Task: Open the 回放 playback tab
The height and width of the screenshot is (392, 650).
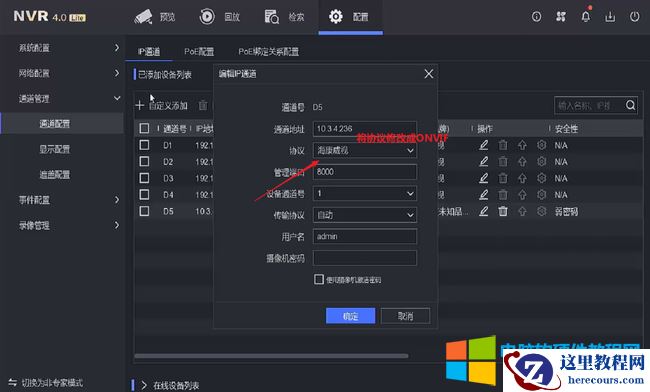Action: point(220,17)
